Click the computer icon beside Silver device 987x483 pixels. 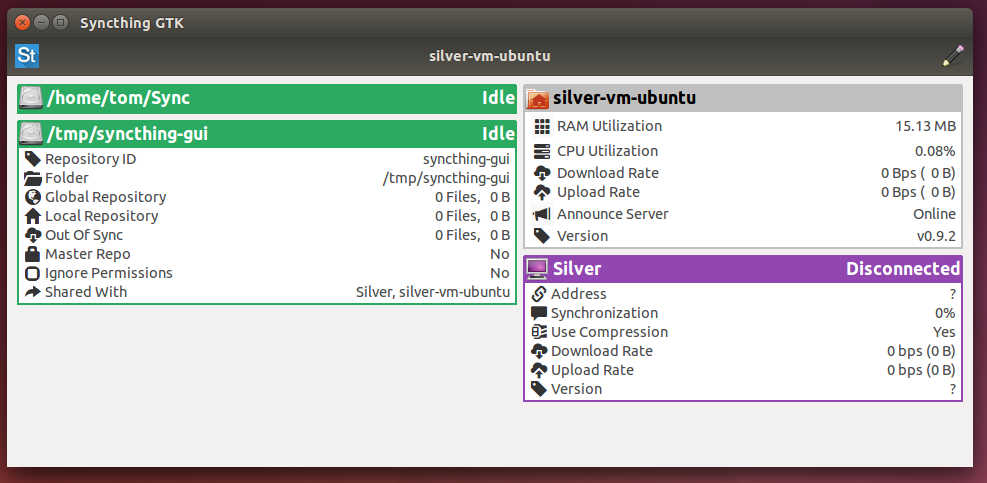pyautogui.click(x=537, y=269)
